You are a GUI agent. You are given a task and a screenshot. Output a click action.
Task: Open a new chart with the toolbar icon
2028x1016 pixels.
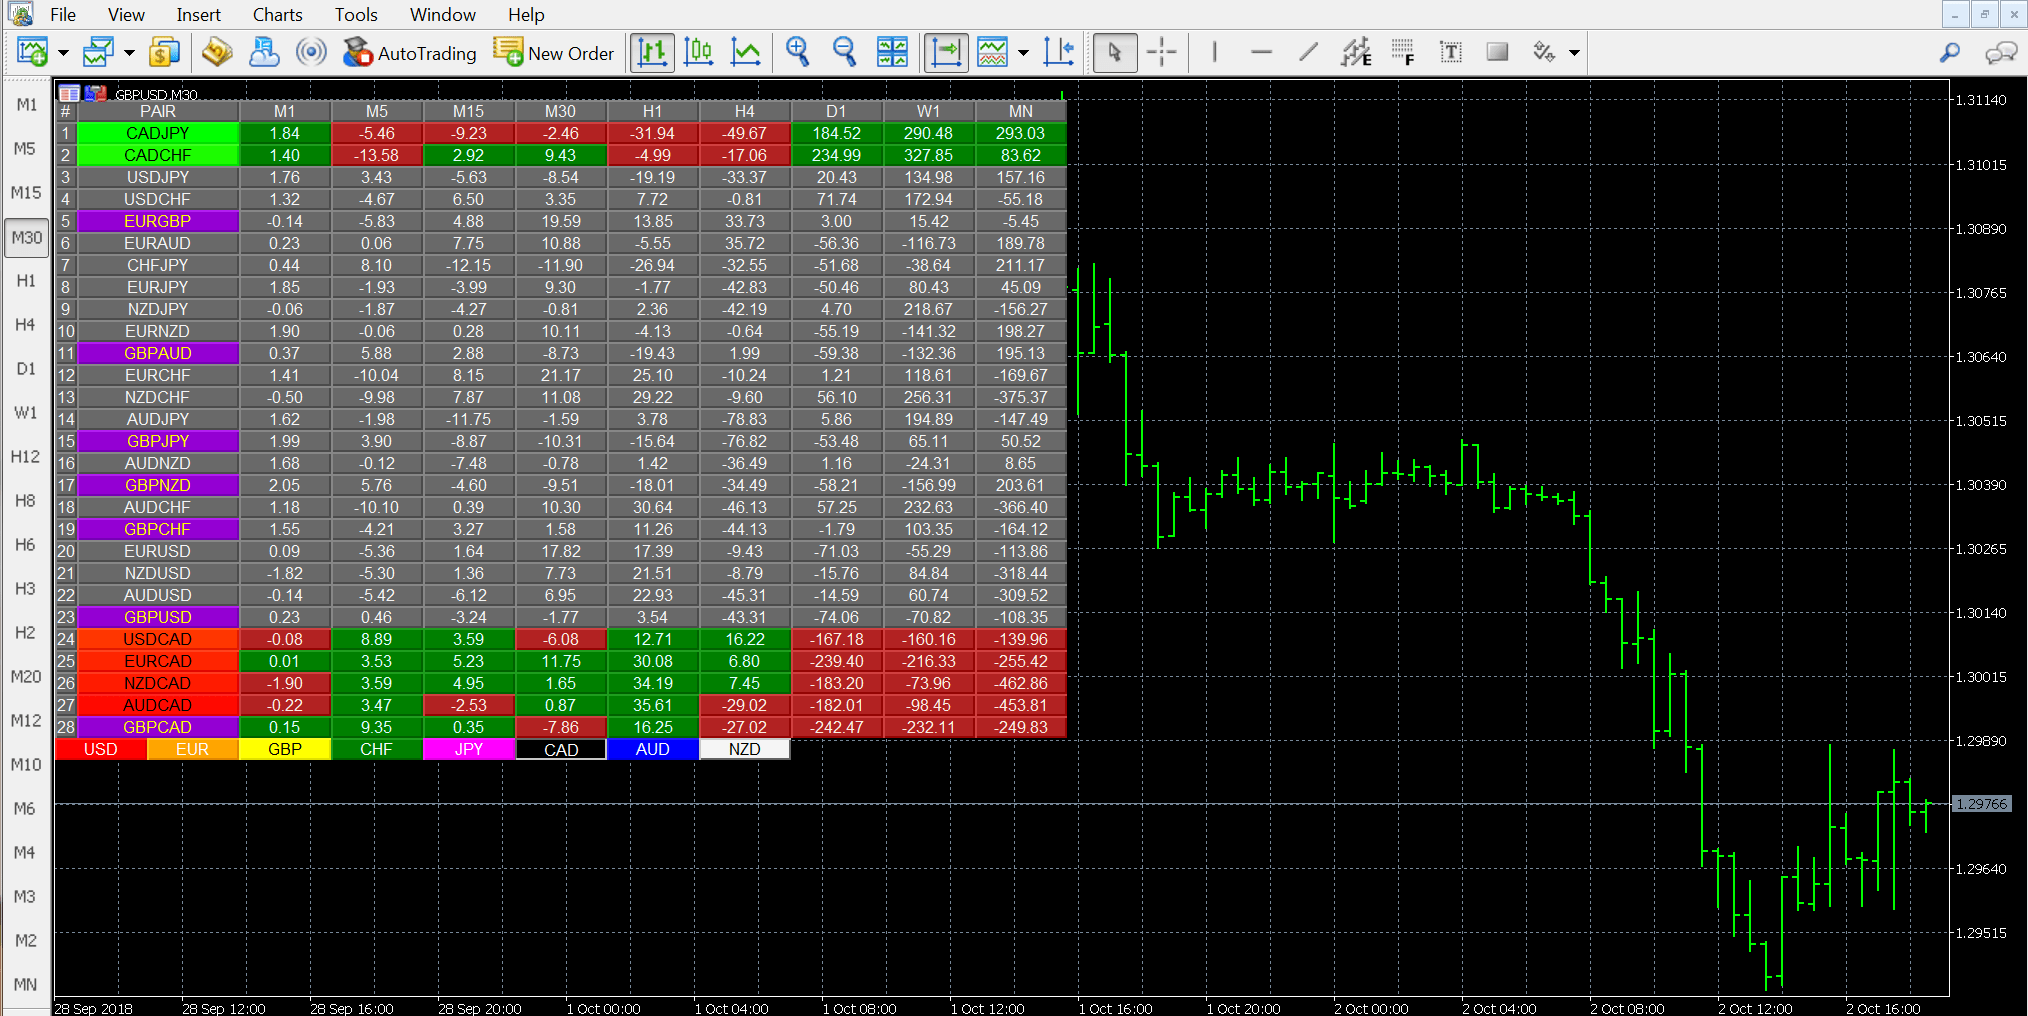tap(32, 52)
